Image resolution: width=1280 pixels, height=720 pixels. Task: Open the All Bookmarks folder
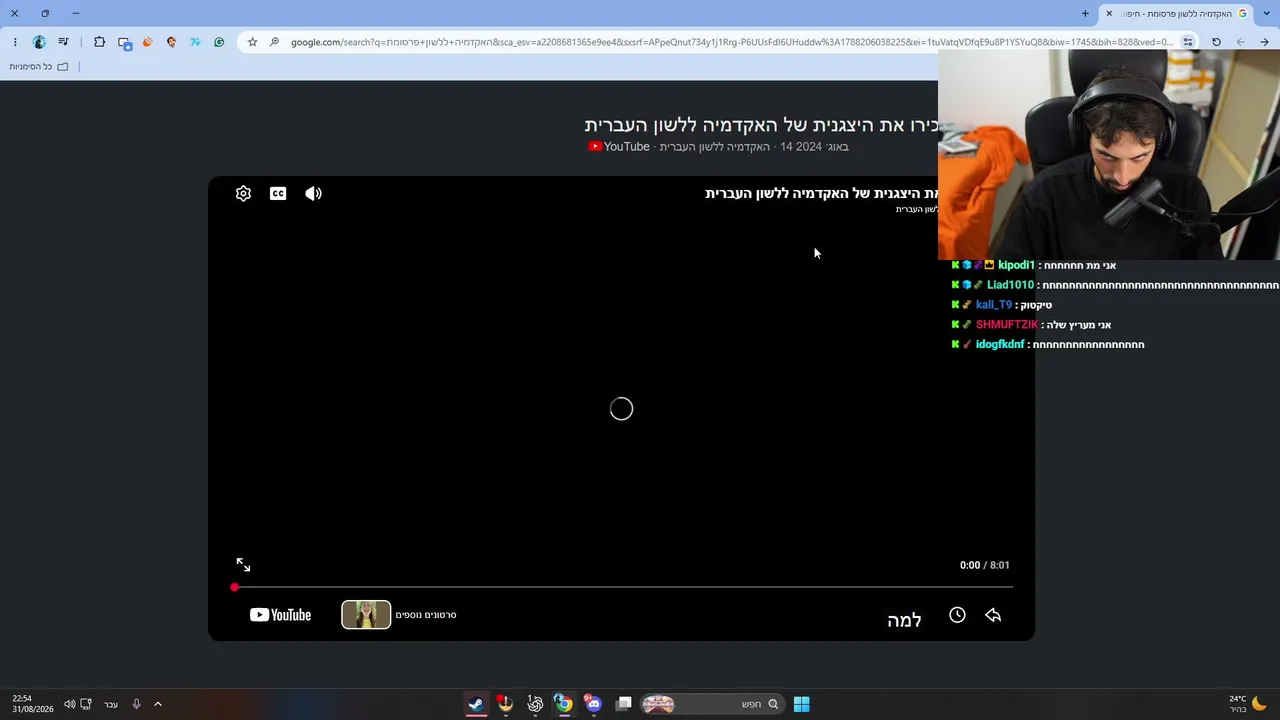[x=39, y=67]
